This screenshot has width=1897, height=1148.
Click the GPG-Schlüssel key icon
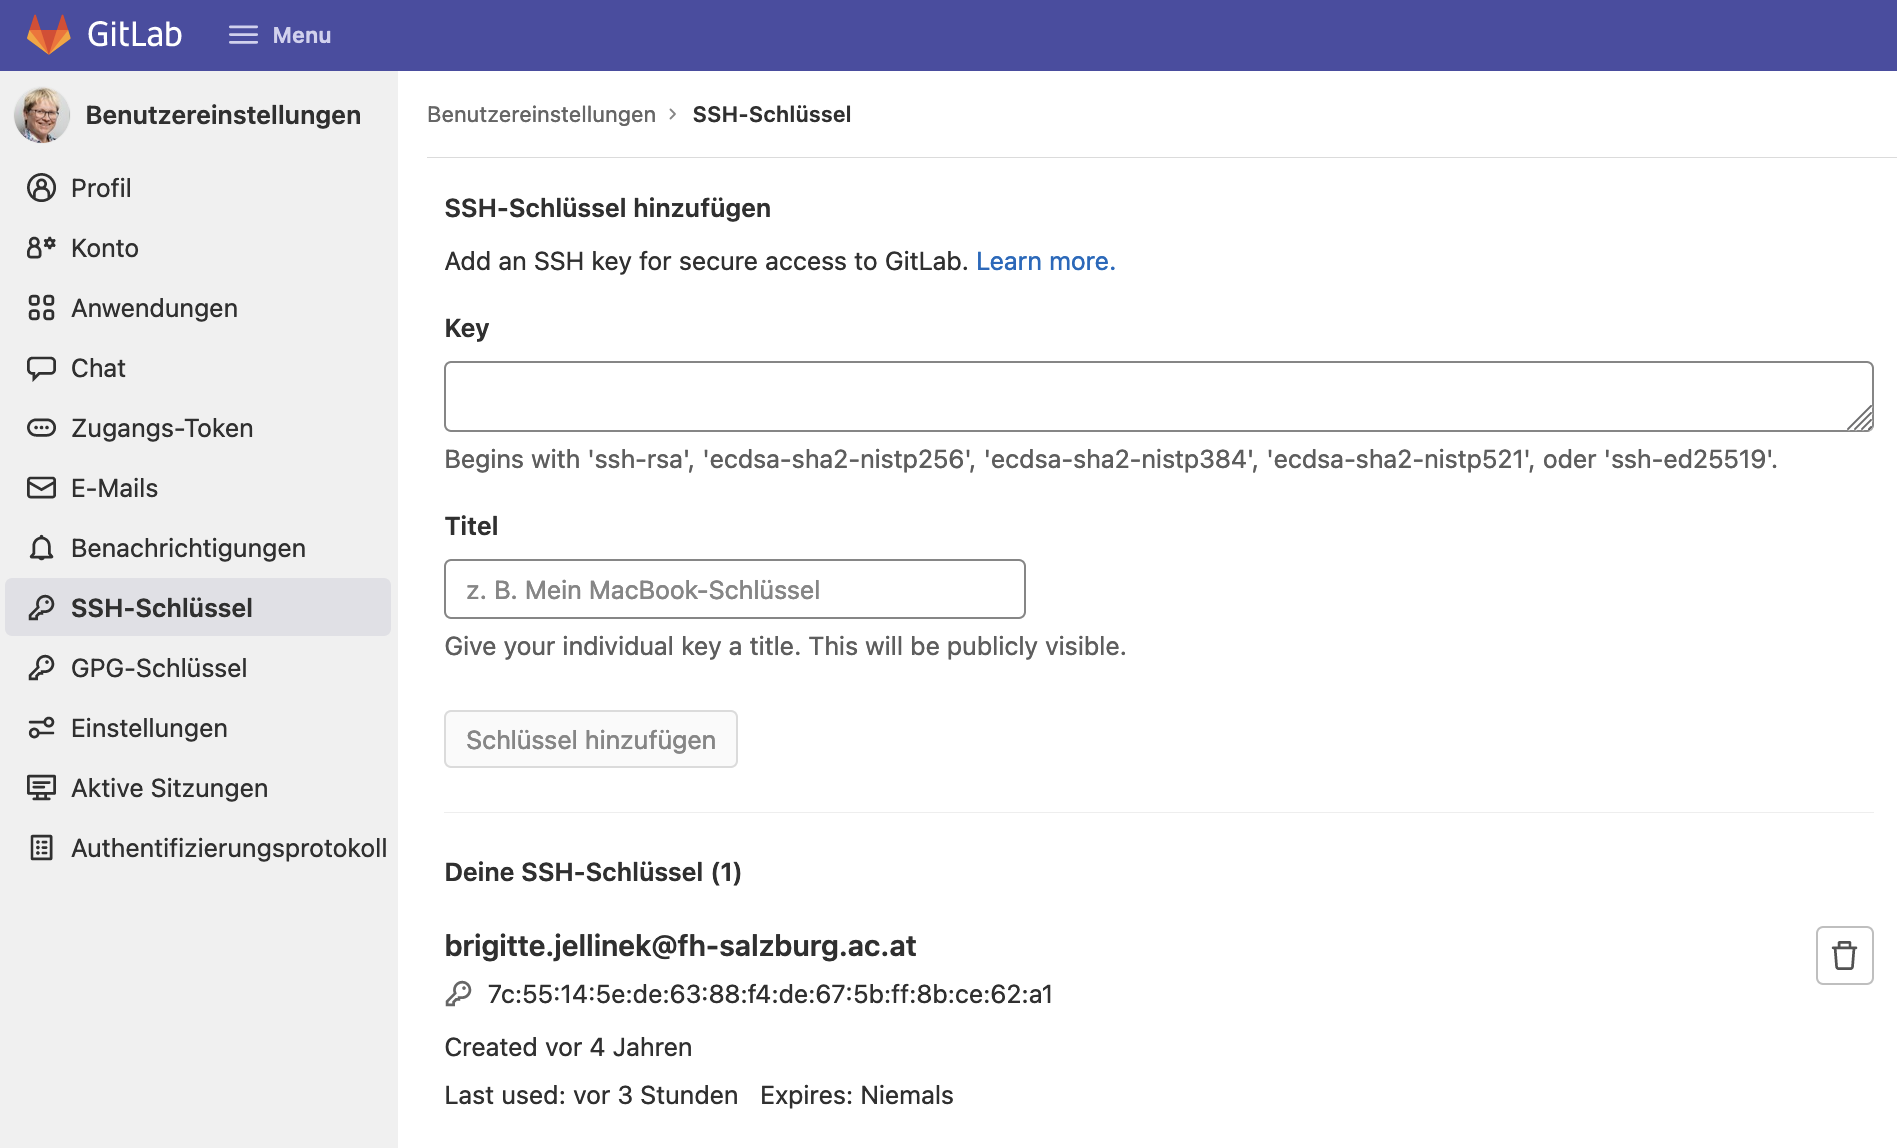click(x=41, y=668)
